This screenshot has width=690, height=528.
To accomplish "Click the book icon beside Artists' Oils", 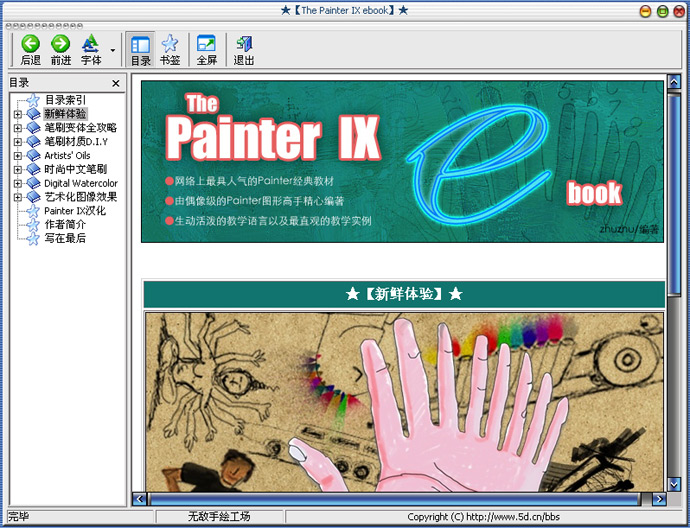I will coord(33,155).
